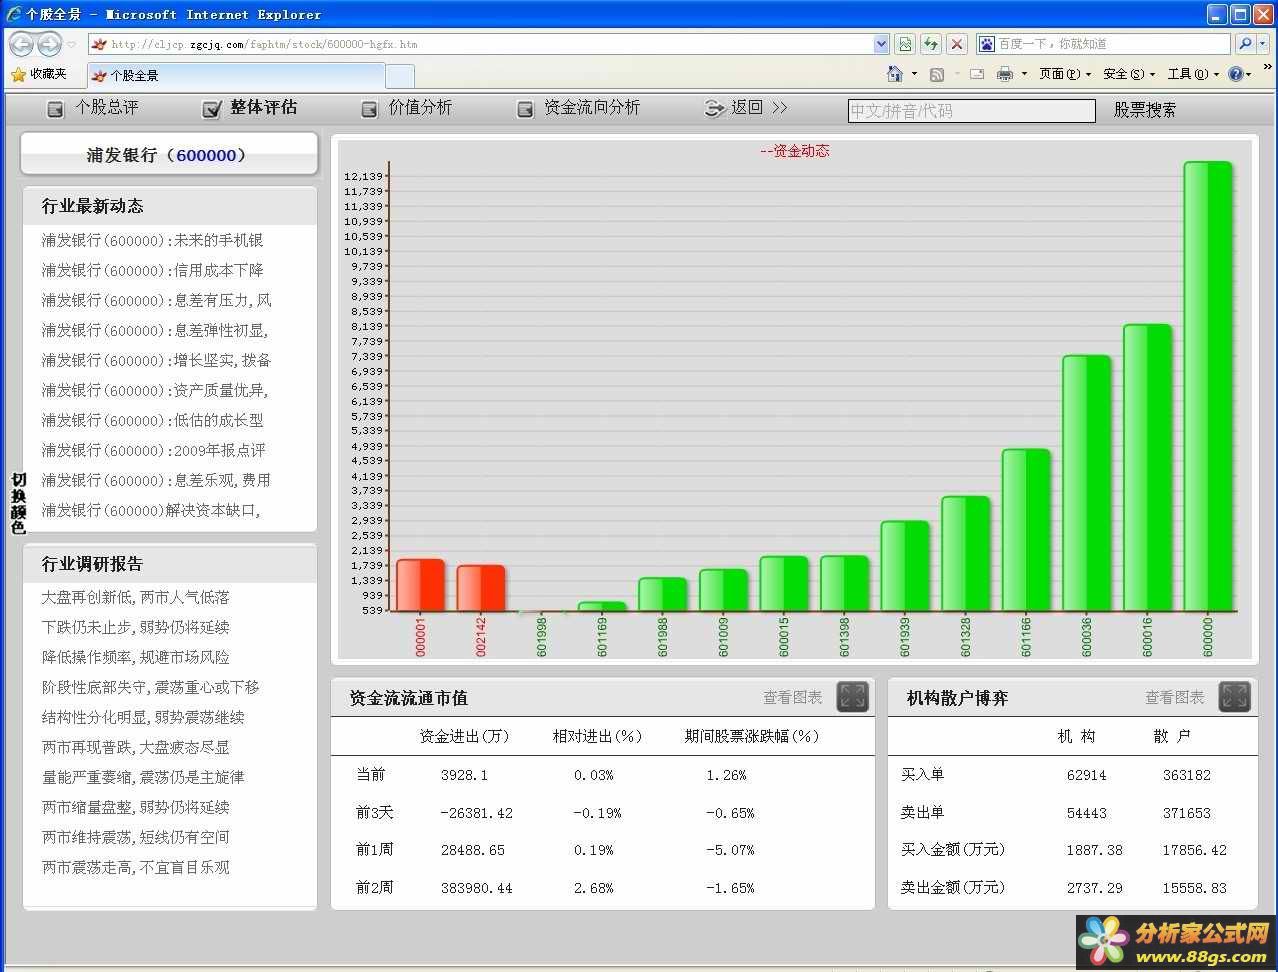The width and height of the screenshot is (1278, 972).
Task: Click the 返回 >> back link
Action: 746,108
